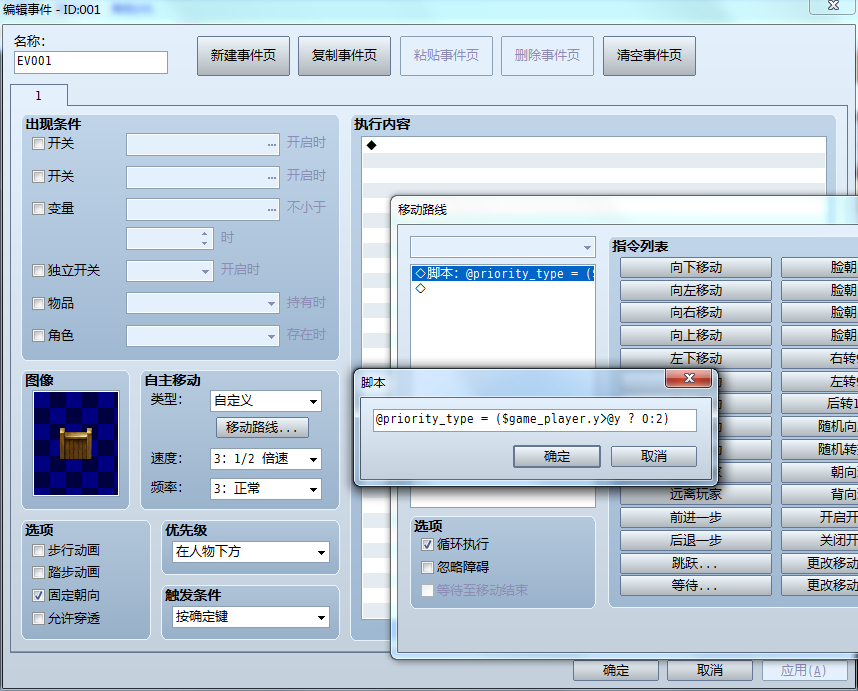Enable 允许穿透 option
This screenshot has height=691, width=858.
(x=38, y=618)
